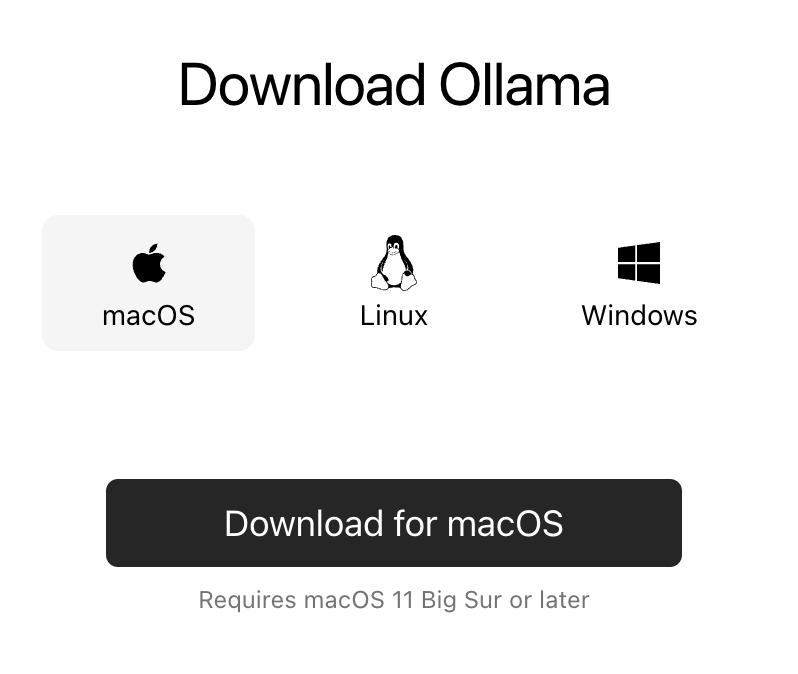Click the Download for macOS button
This screenshot has width=798, height=674.
[x=394, y=523]
